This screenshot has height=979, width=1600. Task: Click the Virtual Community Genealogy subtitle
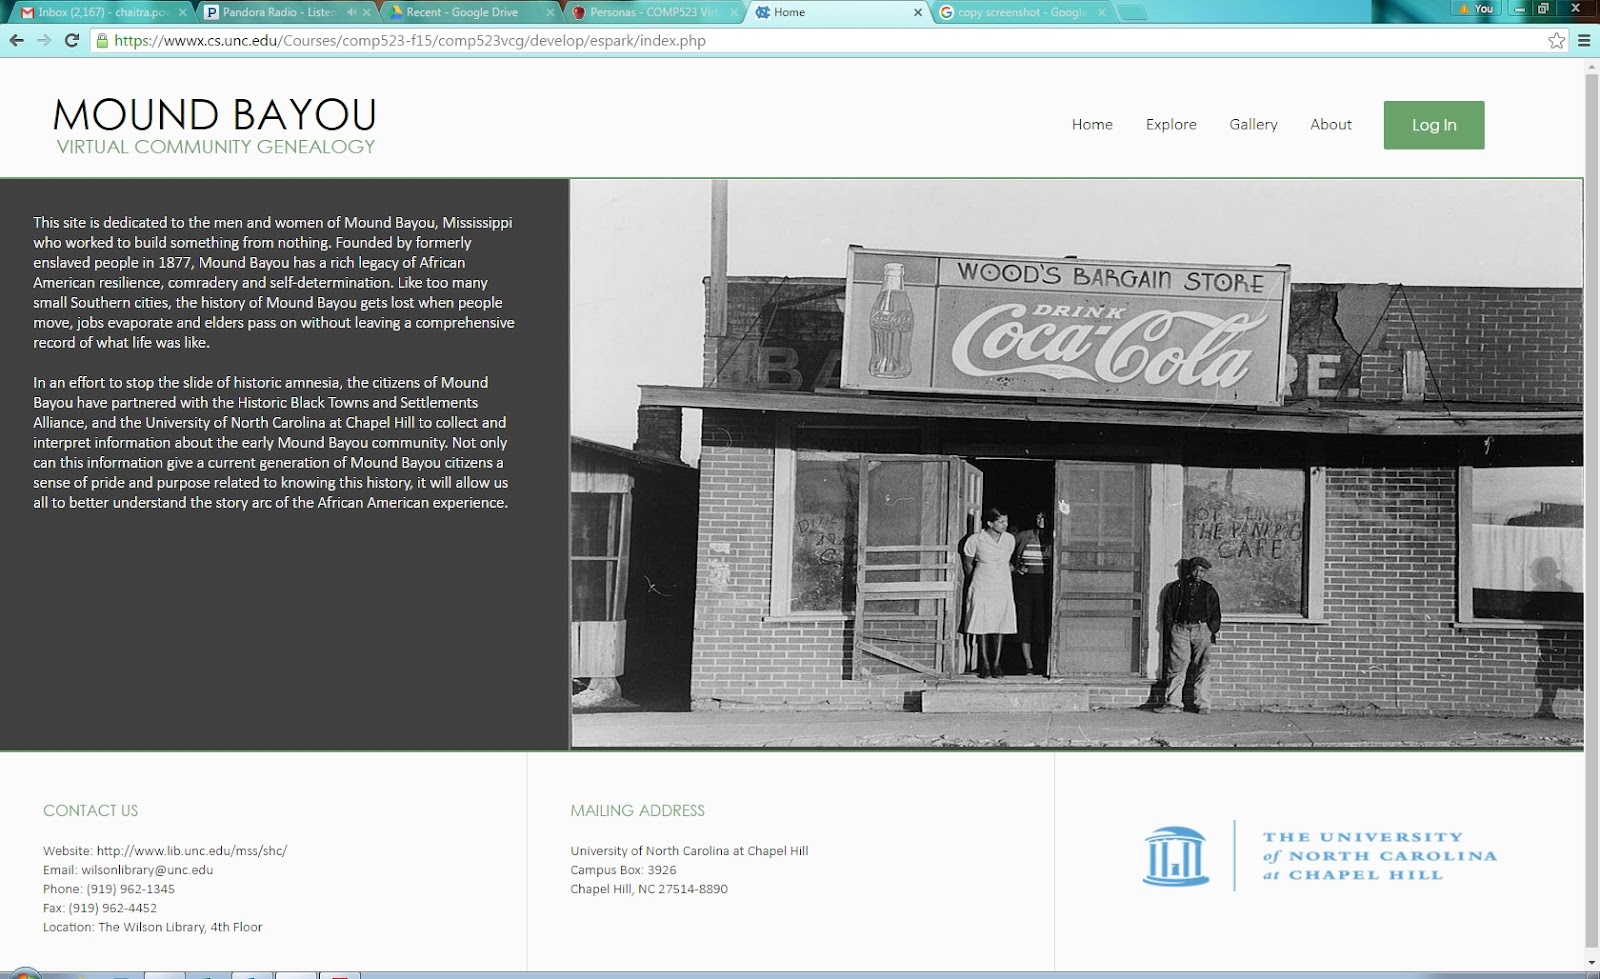click(216, 147)
